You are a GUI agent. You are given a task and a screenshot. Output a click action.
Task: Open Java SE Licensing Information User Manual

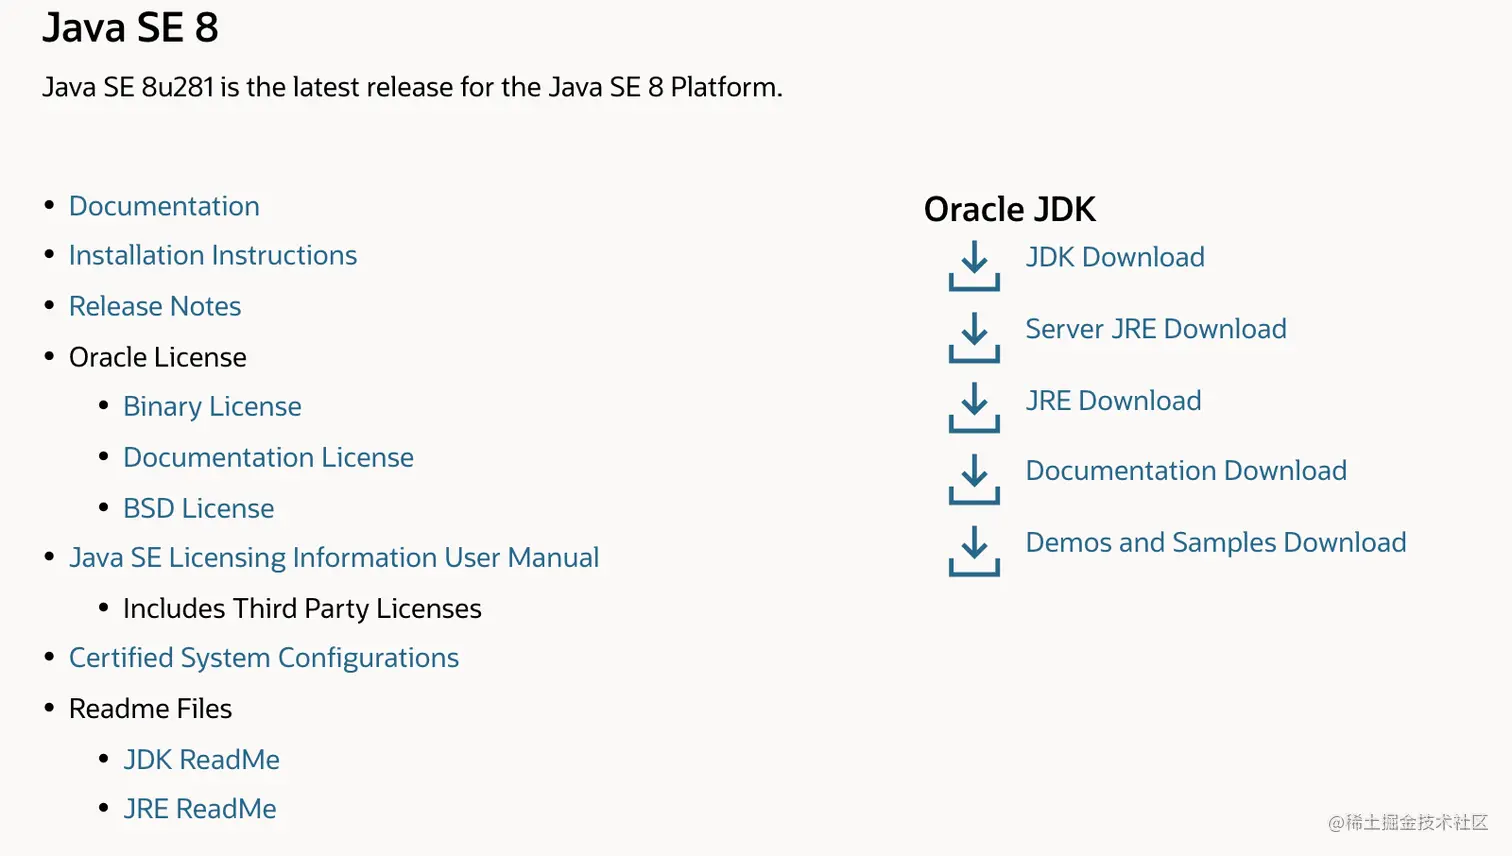(x=333, y=558)
